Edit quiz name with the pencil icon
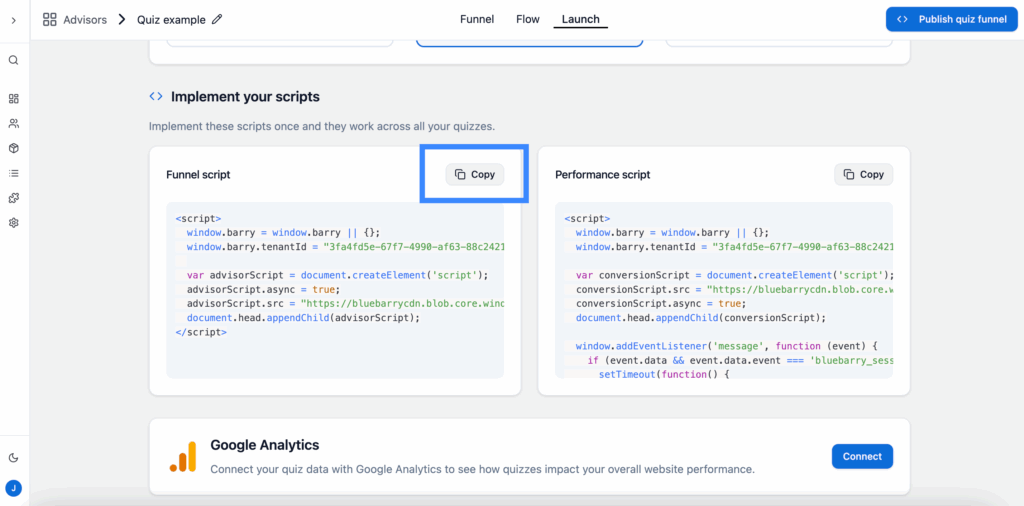1024x506 pixels. point(217,20)
